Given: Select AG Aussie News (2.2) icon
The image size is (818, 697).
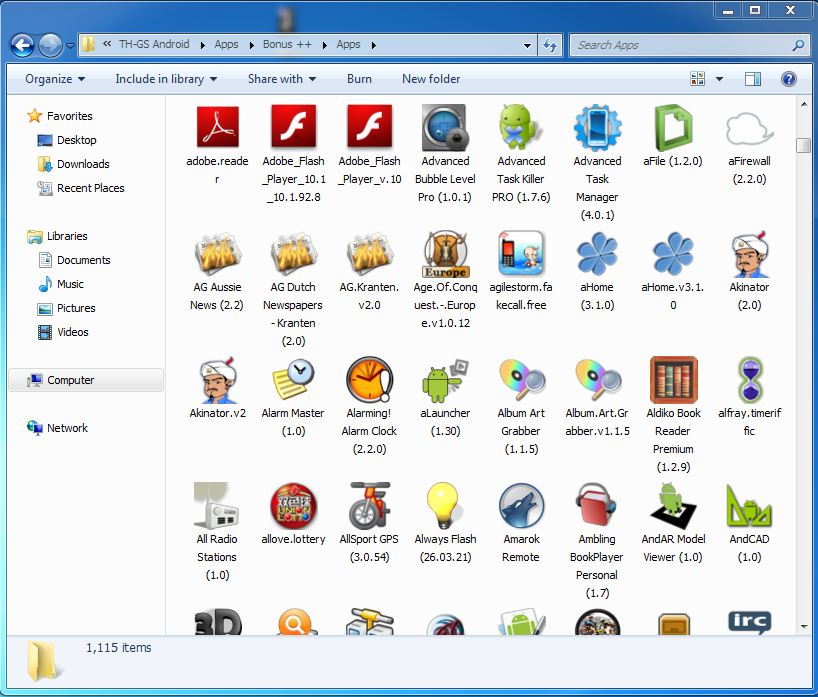Looking at the screenshot, I should coord(218,254).
